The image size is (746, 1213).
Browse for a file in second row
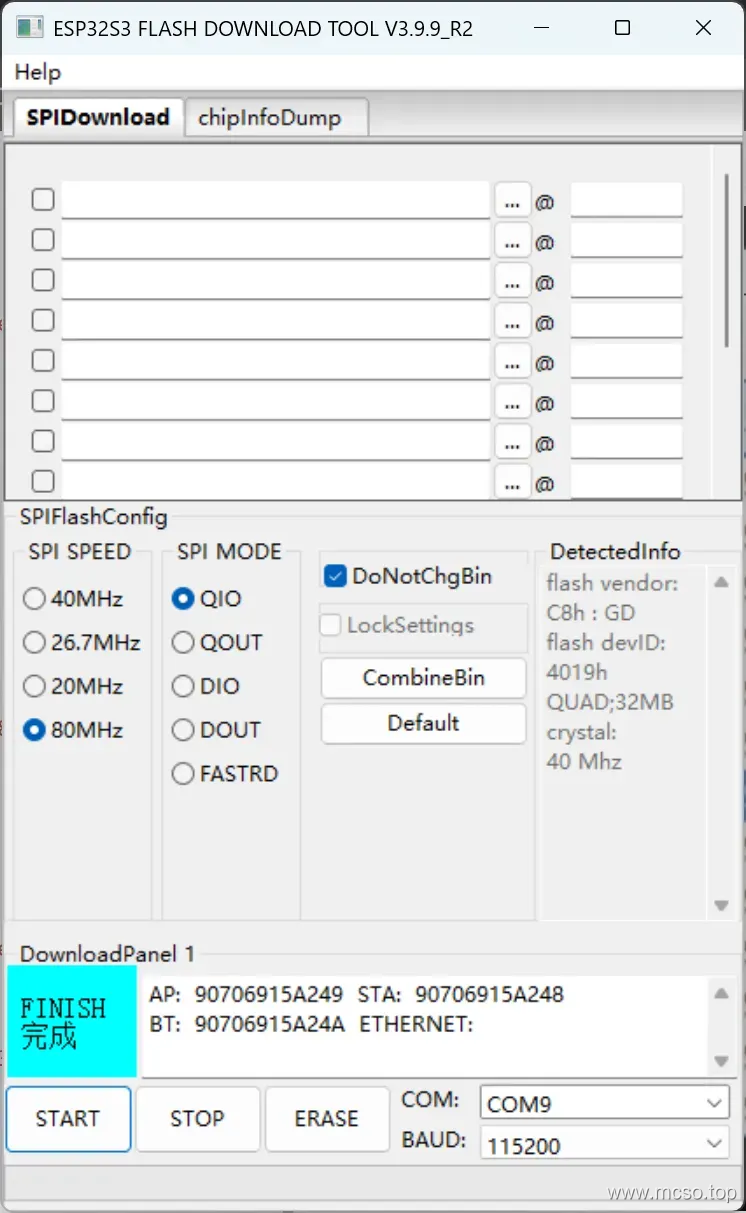[512, 240]
